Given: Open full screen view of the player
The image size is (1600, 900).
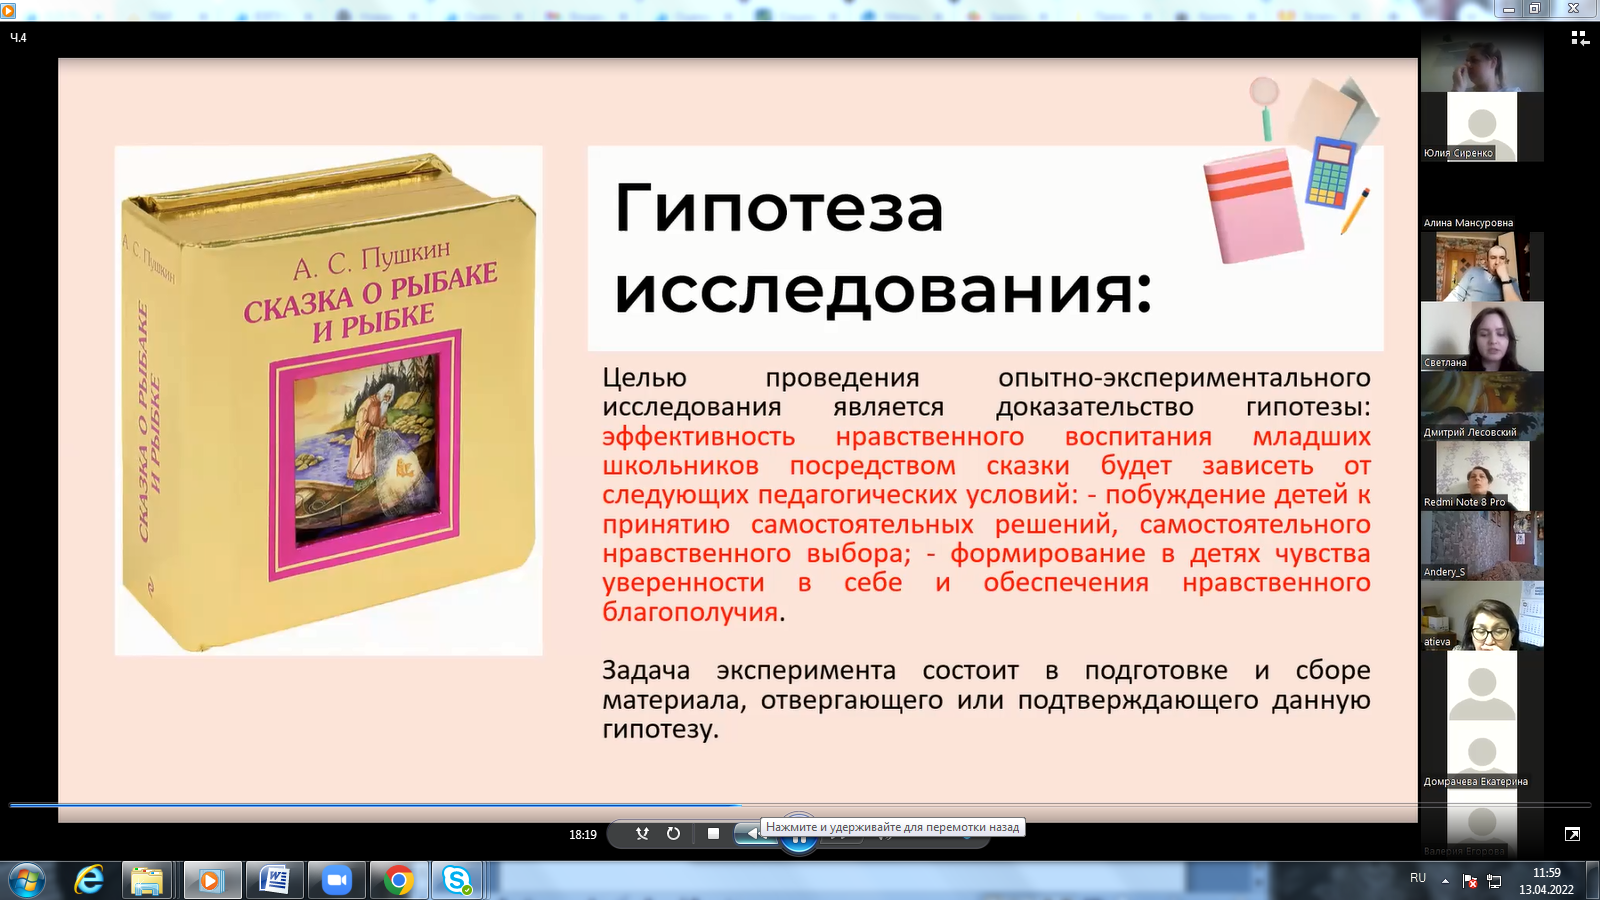Looking at the screenshot, I should (1572, 833).
